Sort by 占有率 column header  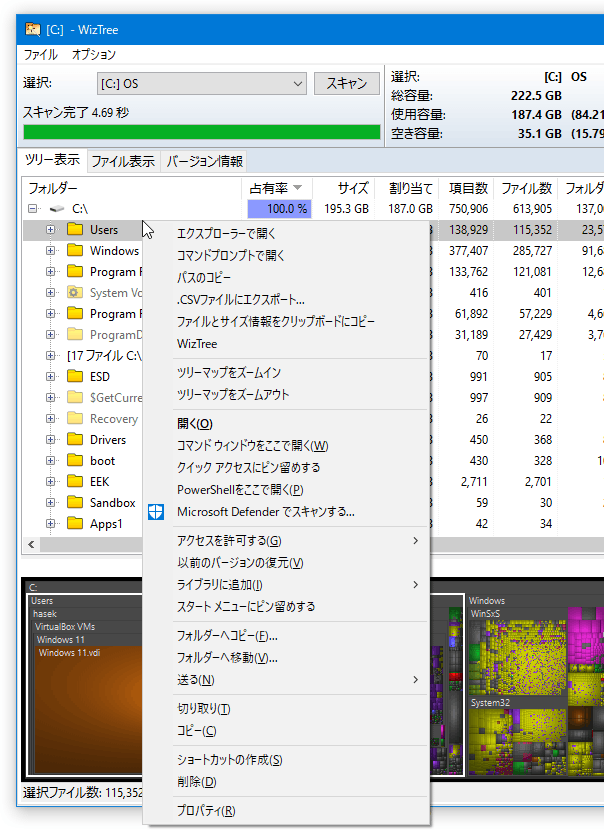click(276, 188)
